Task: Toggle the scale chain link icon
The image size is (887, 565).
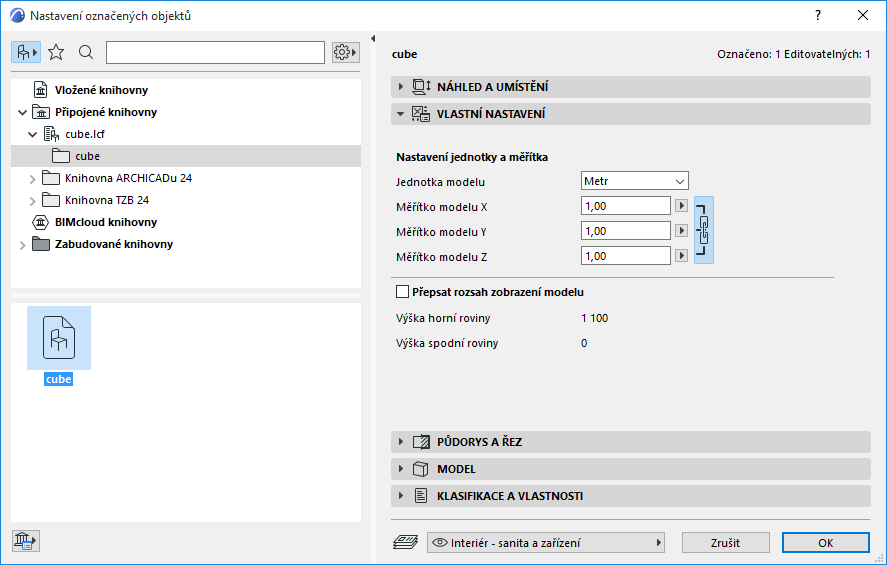Action: pos(704,230)
